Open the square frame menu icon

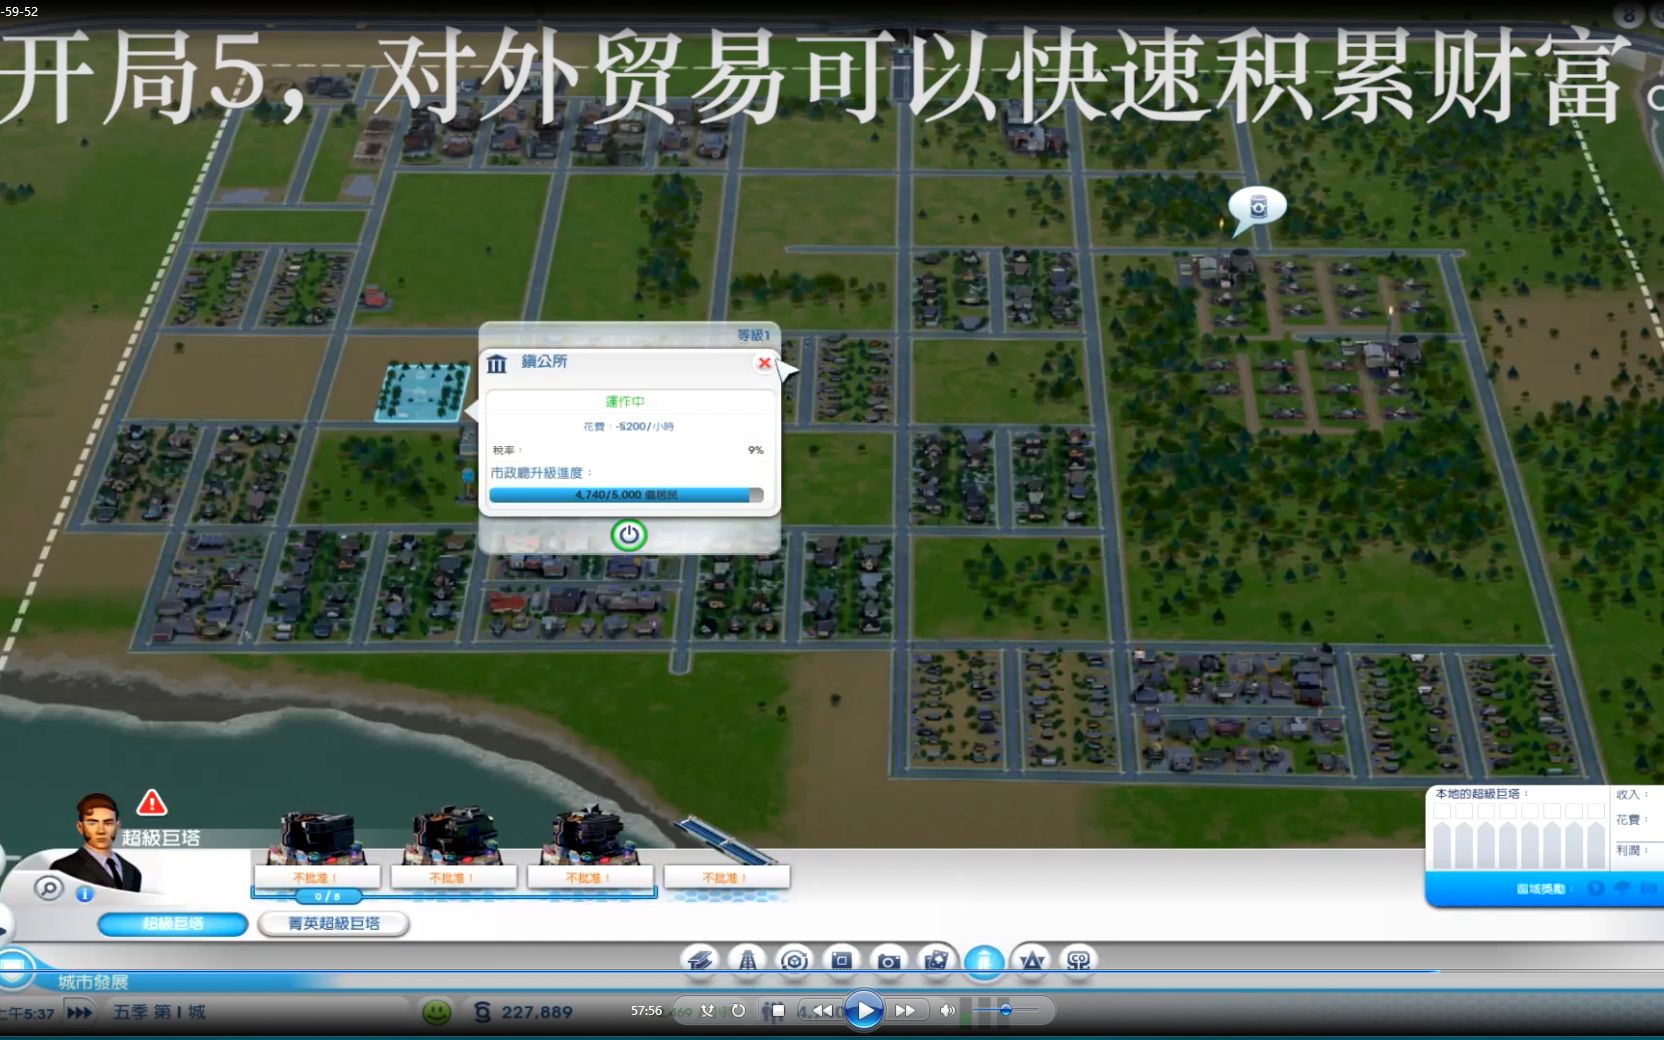[841, 961]
